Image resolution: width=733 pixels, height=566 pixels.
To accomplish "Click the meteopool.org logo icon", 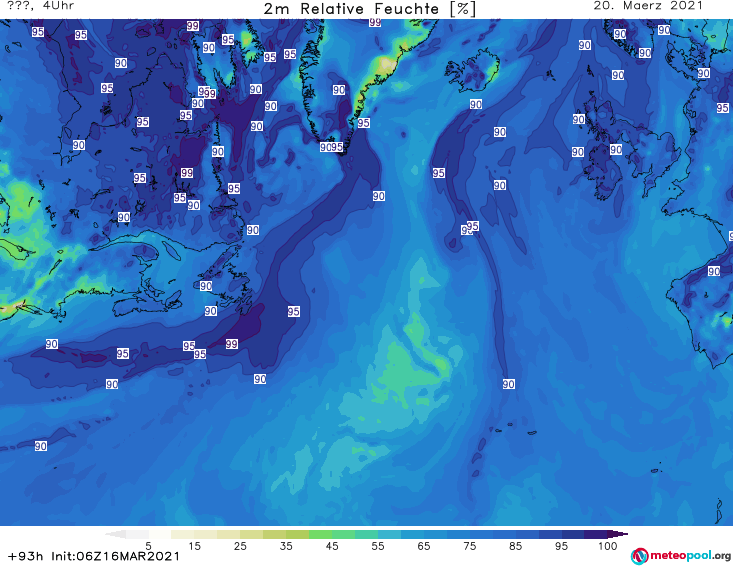I will (640, 556).
